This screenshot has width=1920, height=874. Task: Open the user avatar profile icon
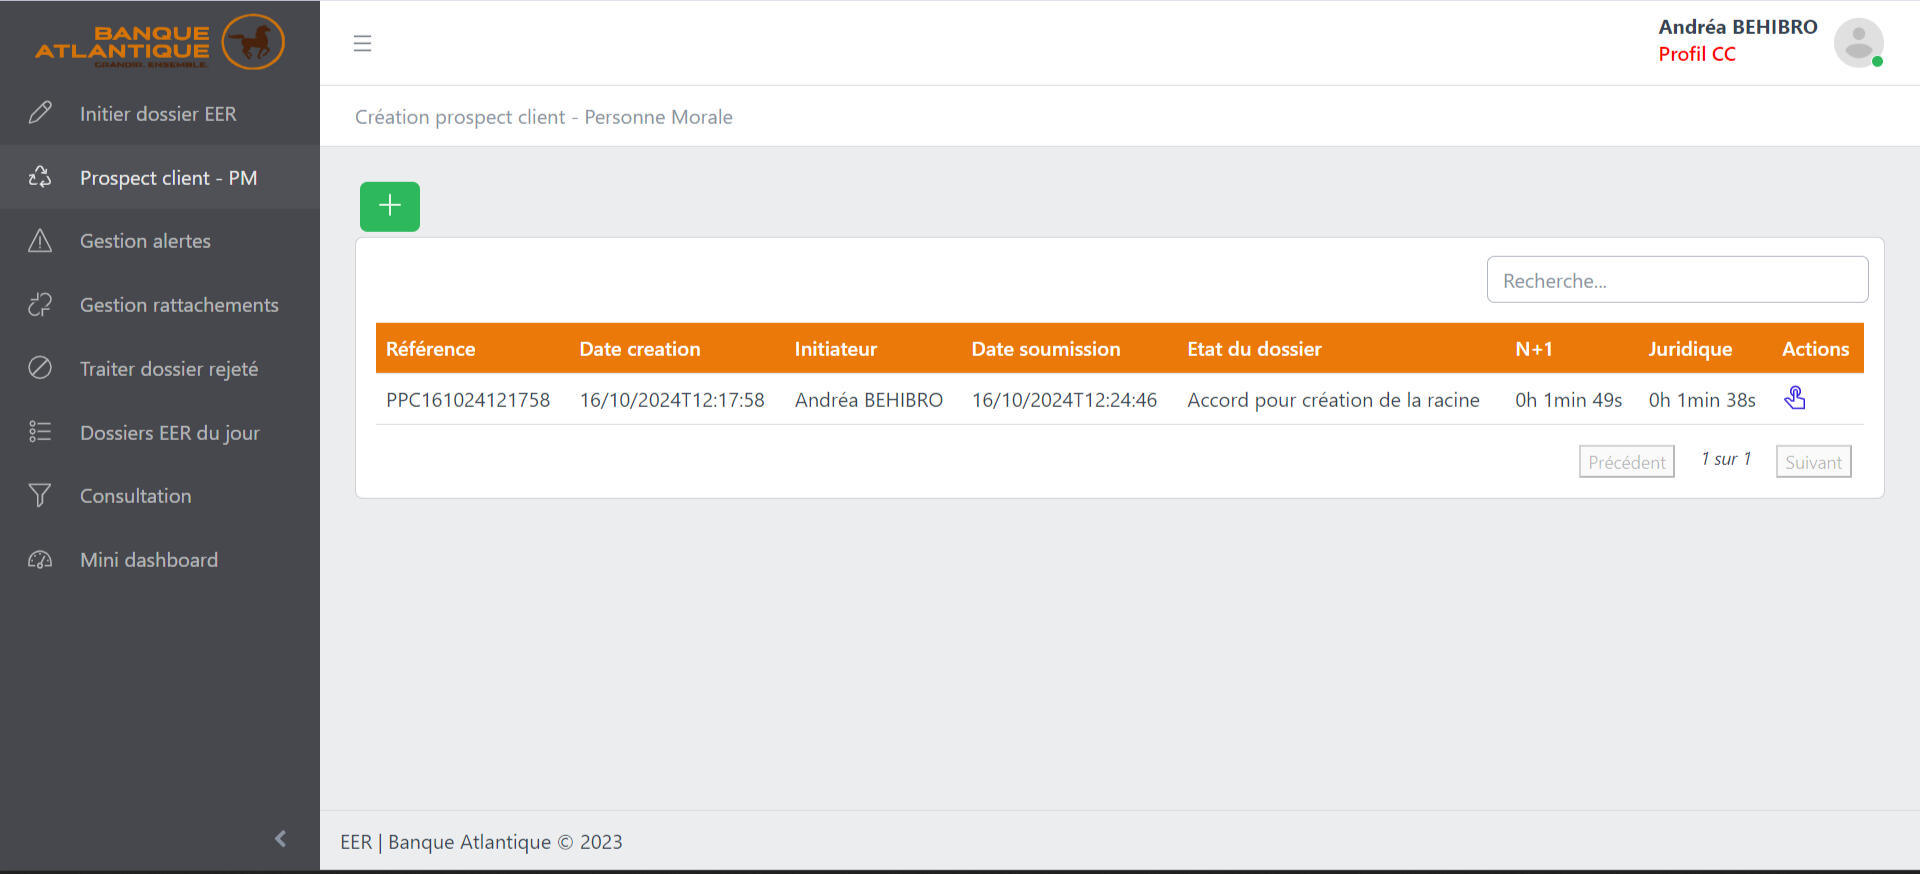[x=1857, y=43]
